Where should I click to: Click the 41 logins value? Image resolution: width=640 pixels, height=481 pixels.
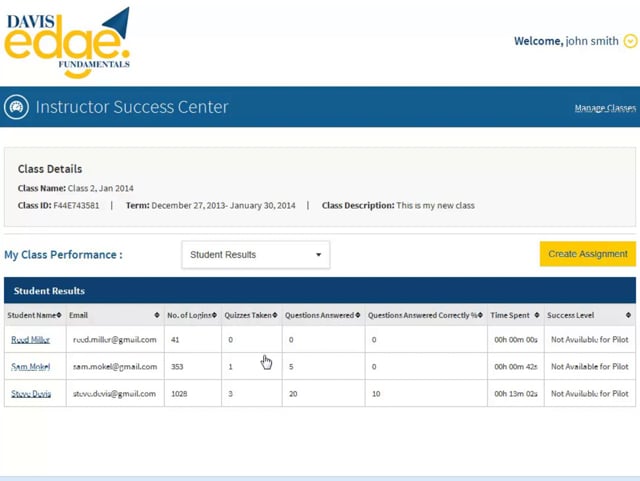pos(175,340)
